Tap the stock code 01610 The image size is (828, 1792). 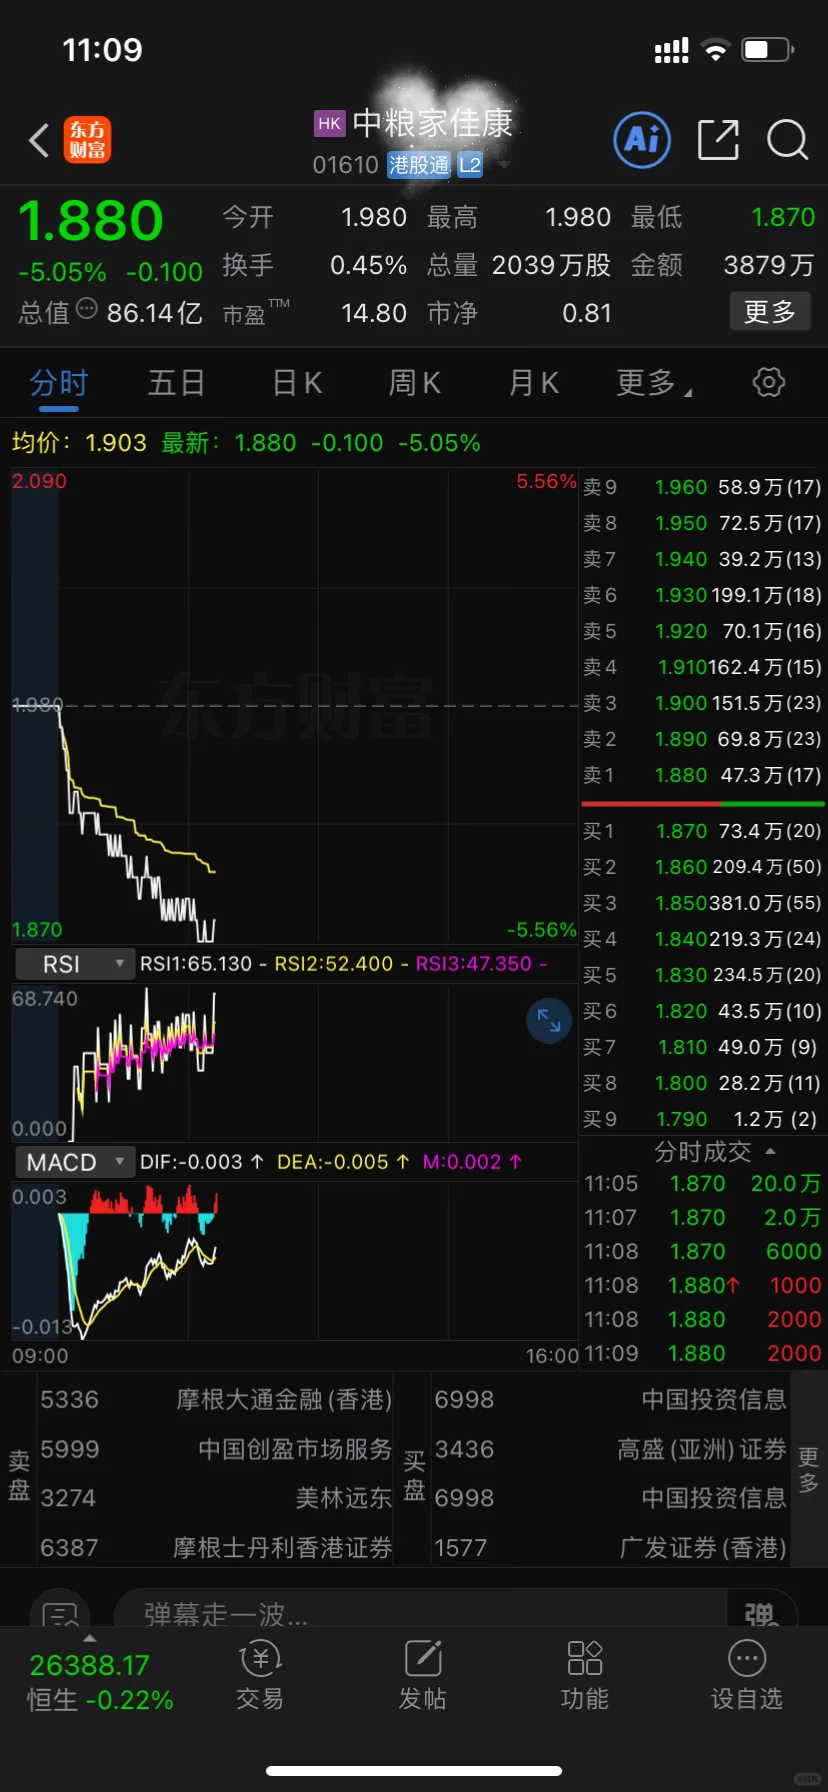coord(346,165)
